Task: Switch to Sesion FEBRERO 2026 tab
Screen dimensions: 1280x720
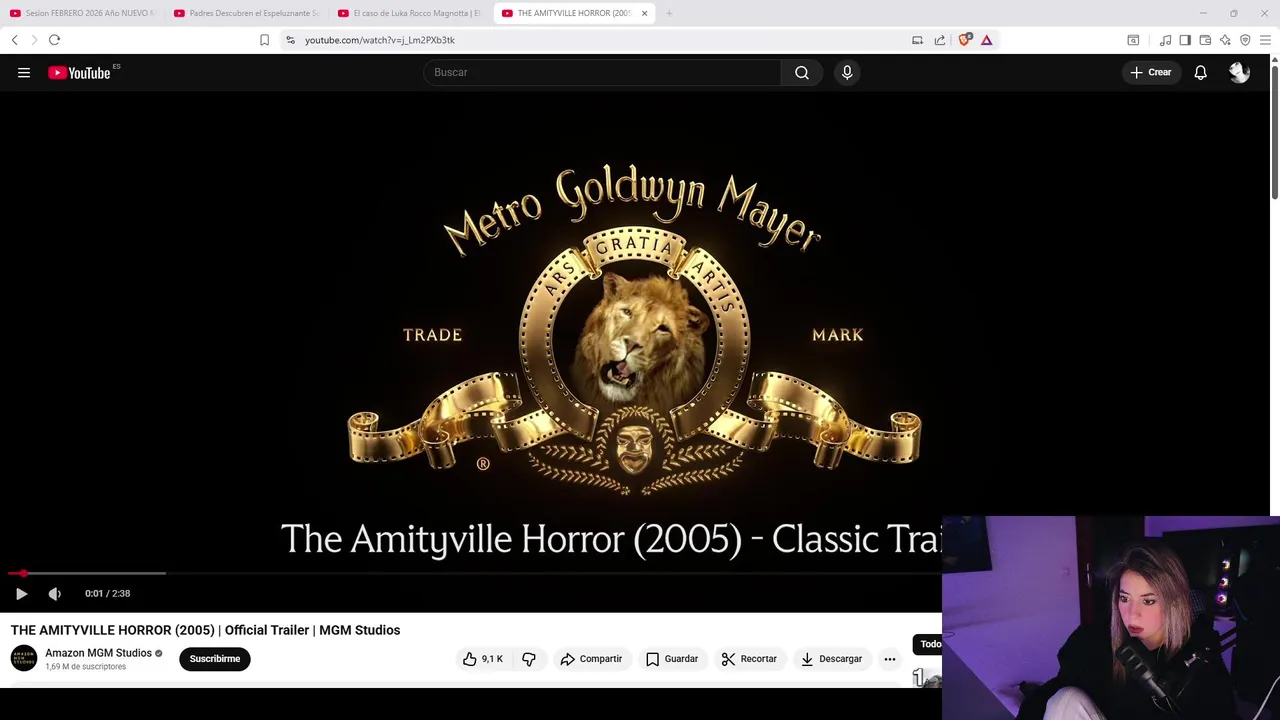Action: point(82,13)
